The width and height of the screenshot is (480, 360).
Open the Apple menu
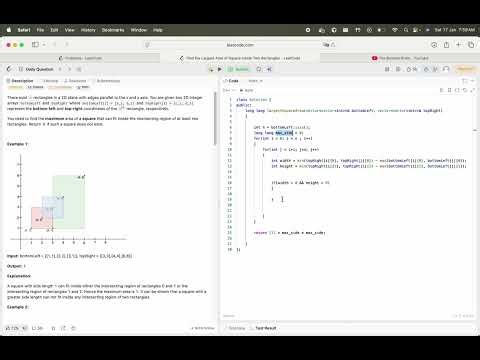(x=9, y=30)
